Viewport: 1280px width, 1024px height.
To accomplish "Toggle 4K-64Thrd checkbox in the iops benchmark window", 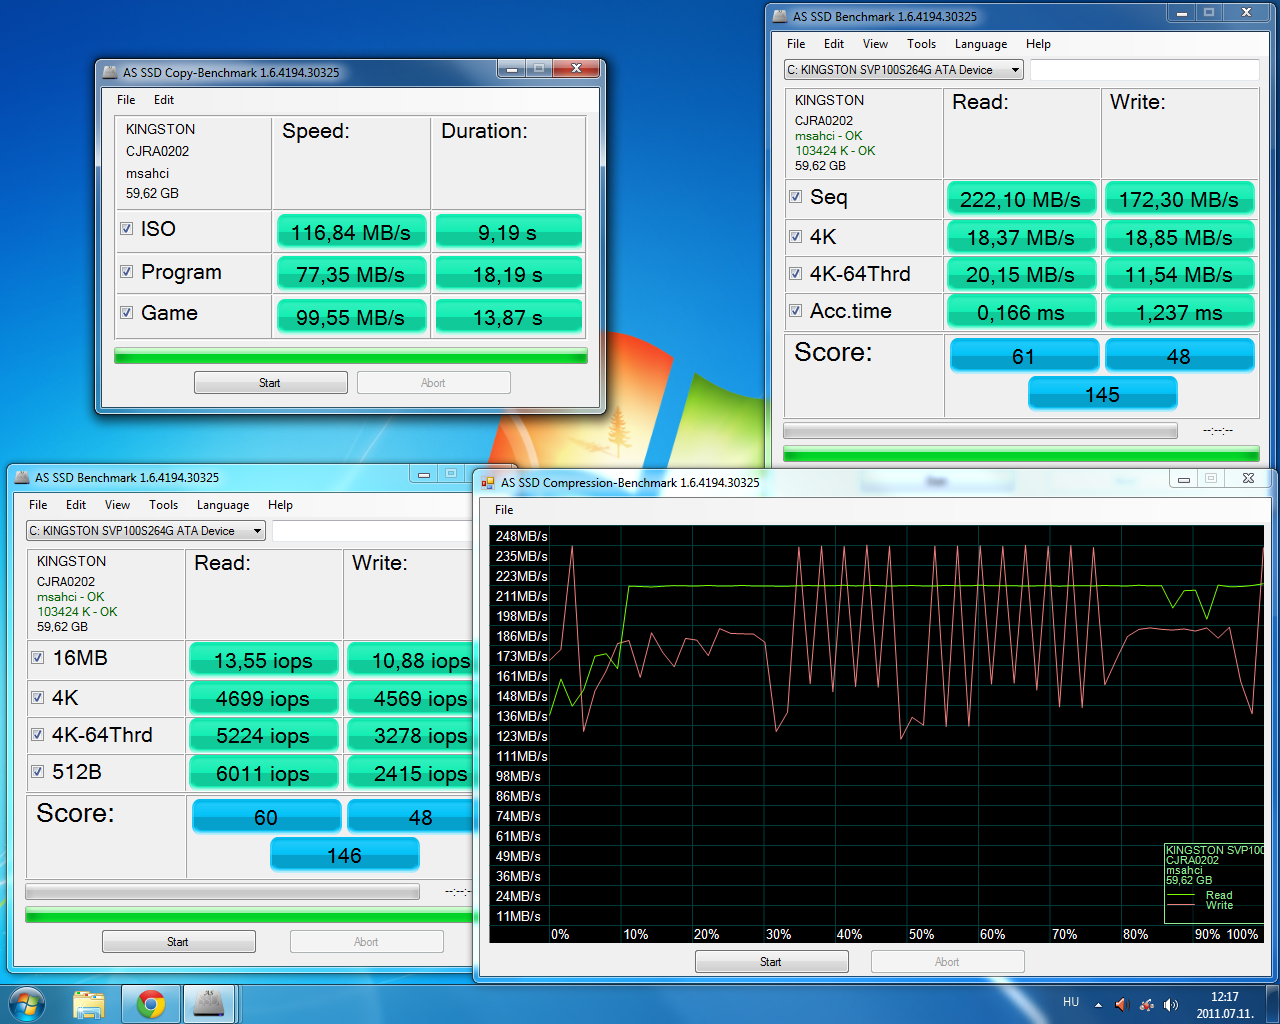I will point(37,734).
